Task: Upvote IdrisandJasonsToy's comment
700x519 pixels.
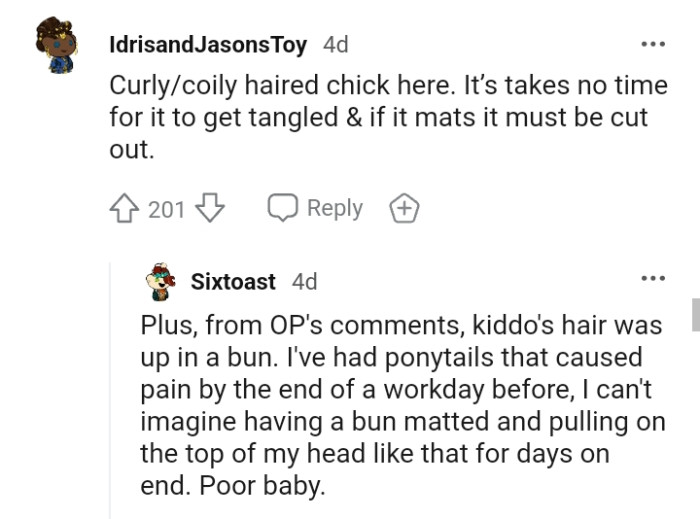Action: [x=126, y=209]
